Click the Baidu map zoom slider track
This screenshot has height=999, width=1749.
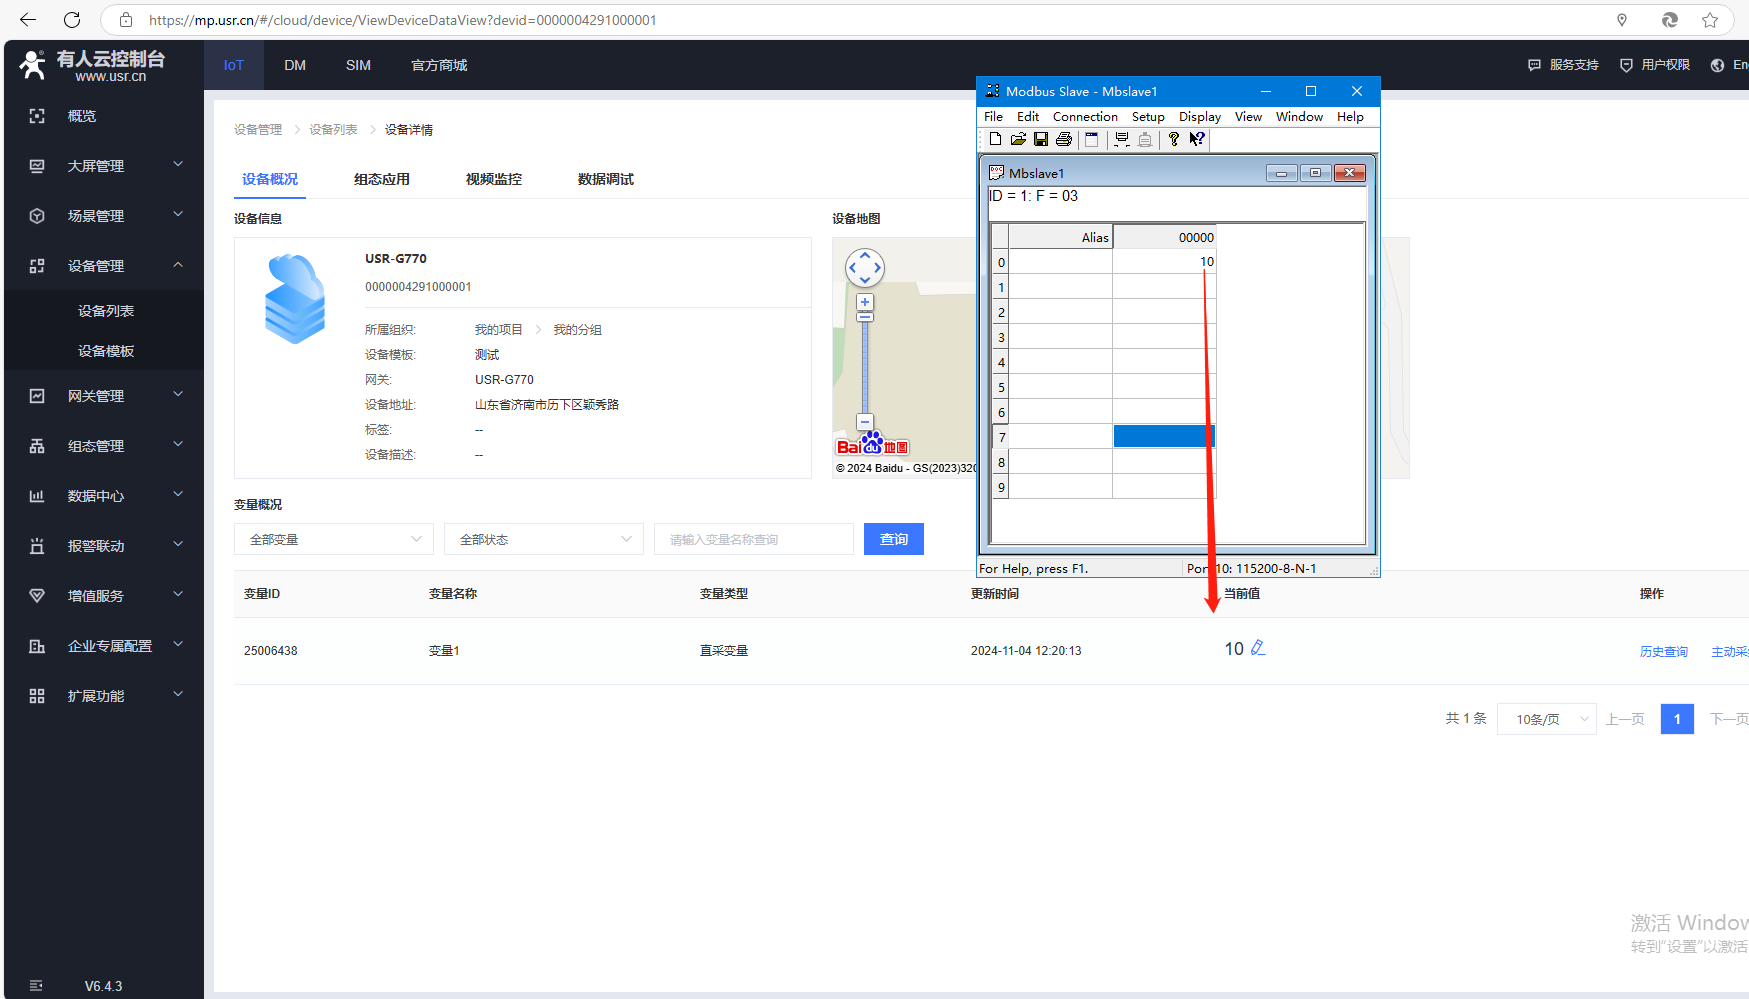click(865, 365)
